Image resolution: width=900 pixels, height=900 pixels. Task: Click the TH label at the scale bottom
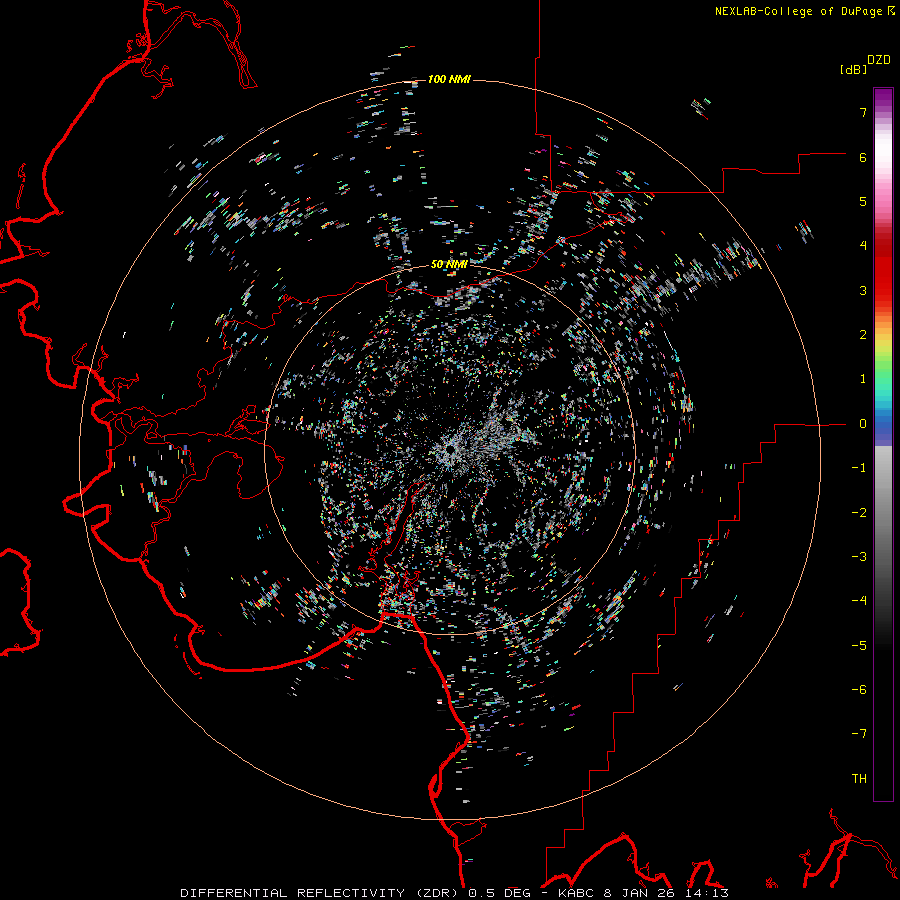point(859,778)
